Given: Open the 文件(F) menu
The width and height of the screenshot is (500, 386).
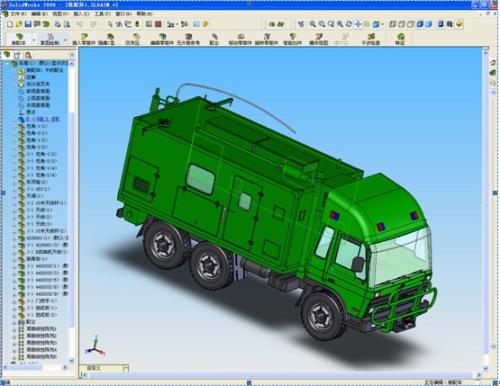Looking at the screenshot, I should (18, 14).
